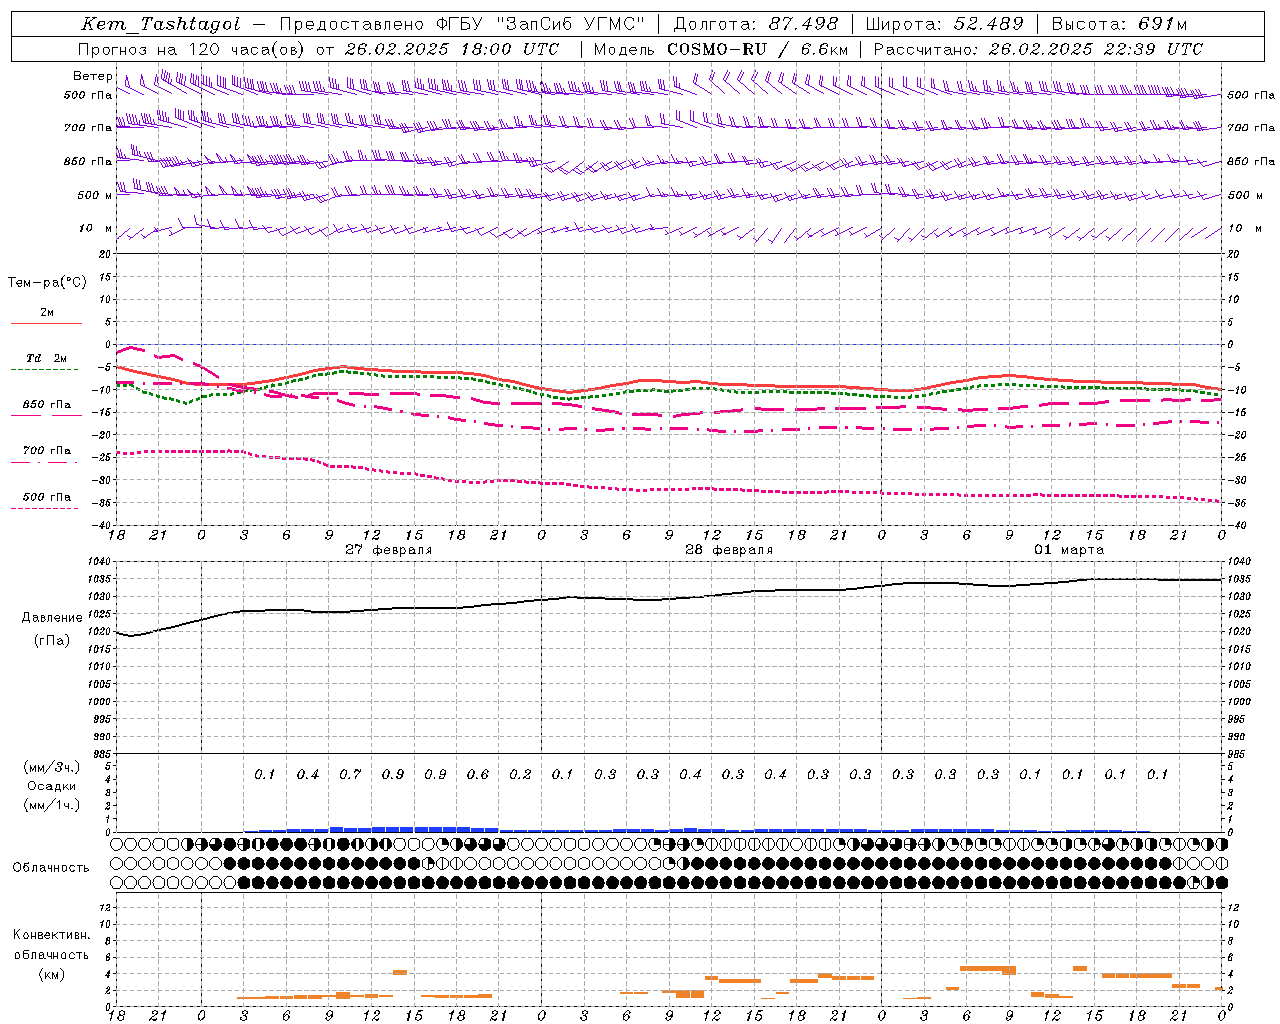The width and height of the screenshot is (1280, 1024).
Task: Click the solid line sample under the '2м' legend
Action: [46, 323]
